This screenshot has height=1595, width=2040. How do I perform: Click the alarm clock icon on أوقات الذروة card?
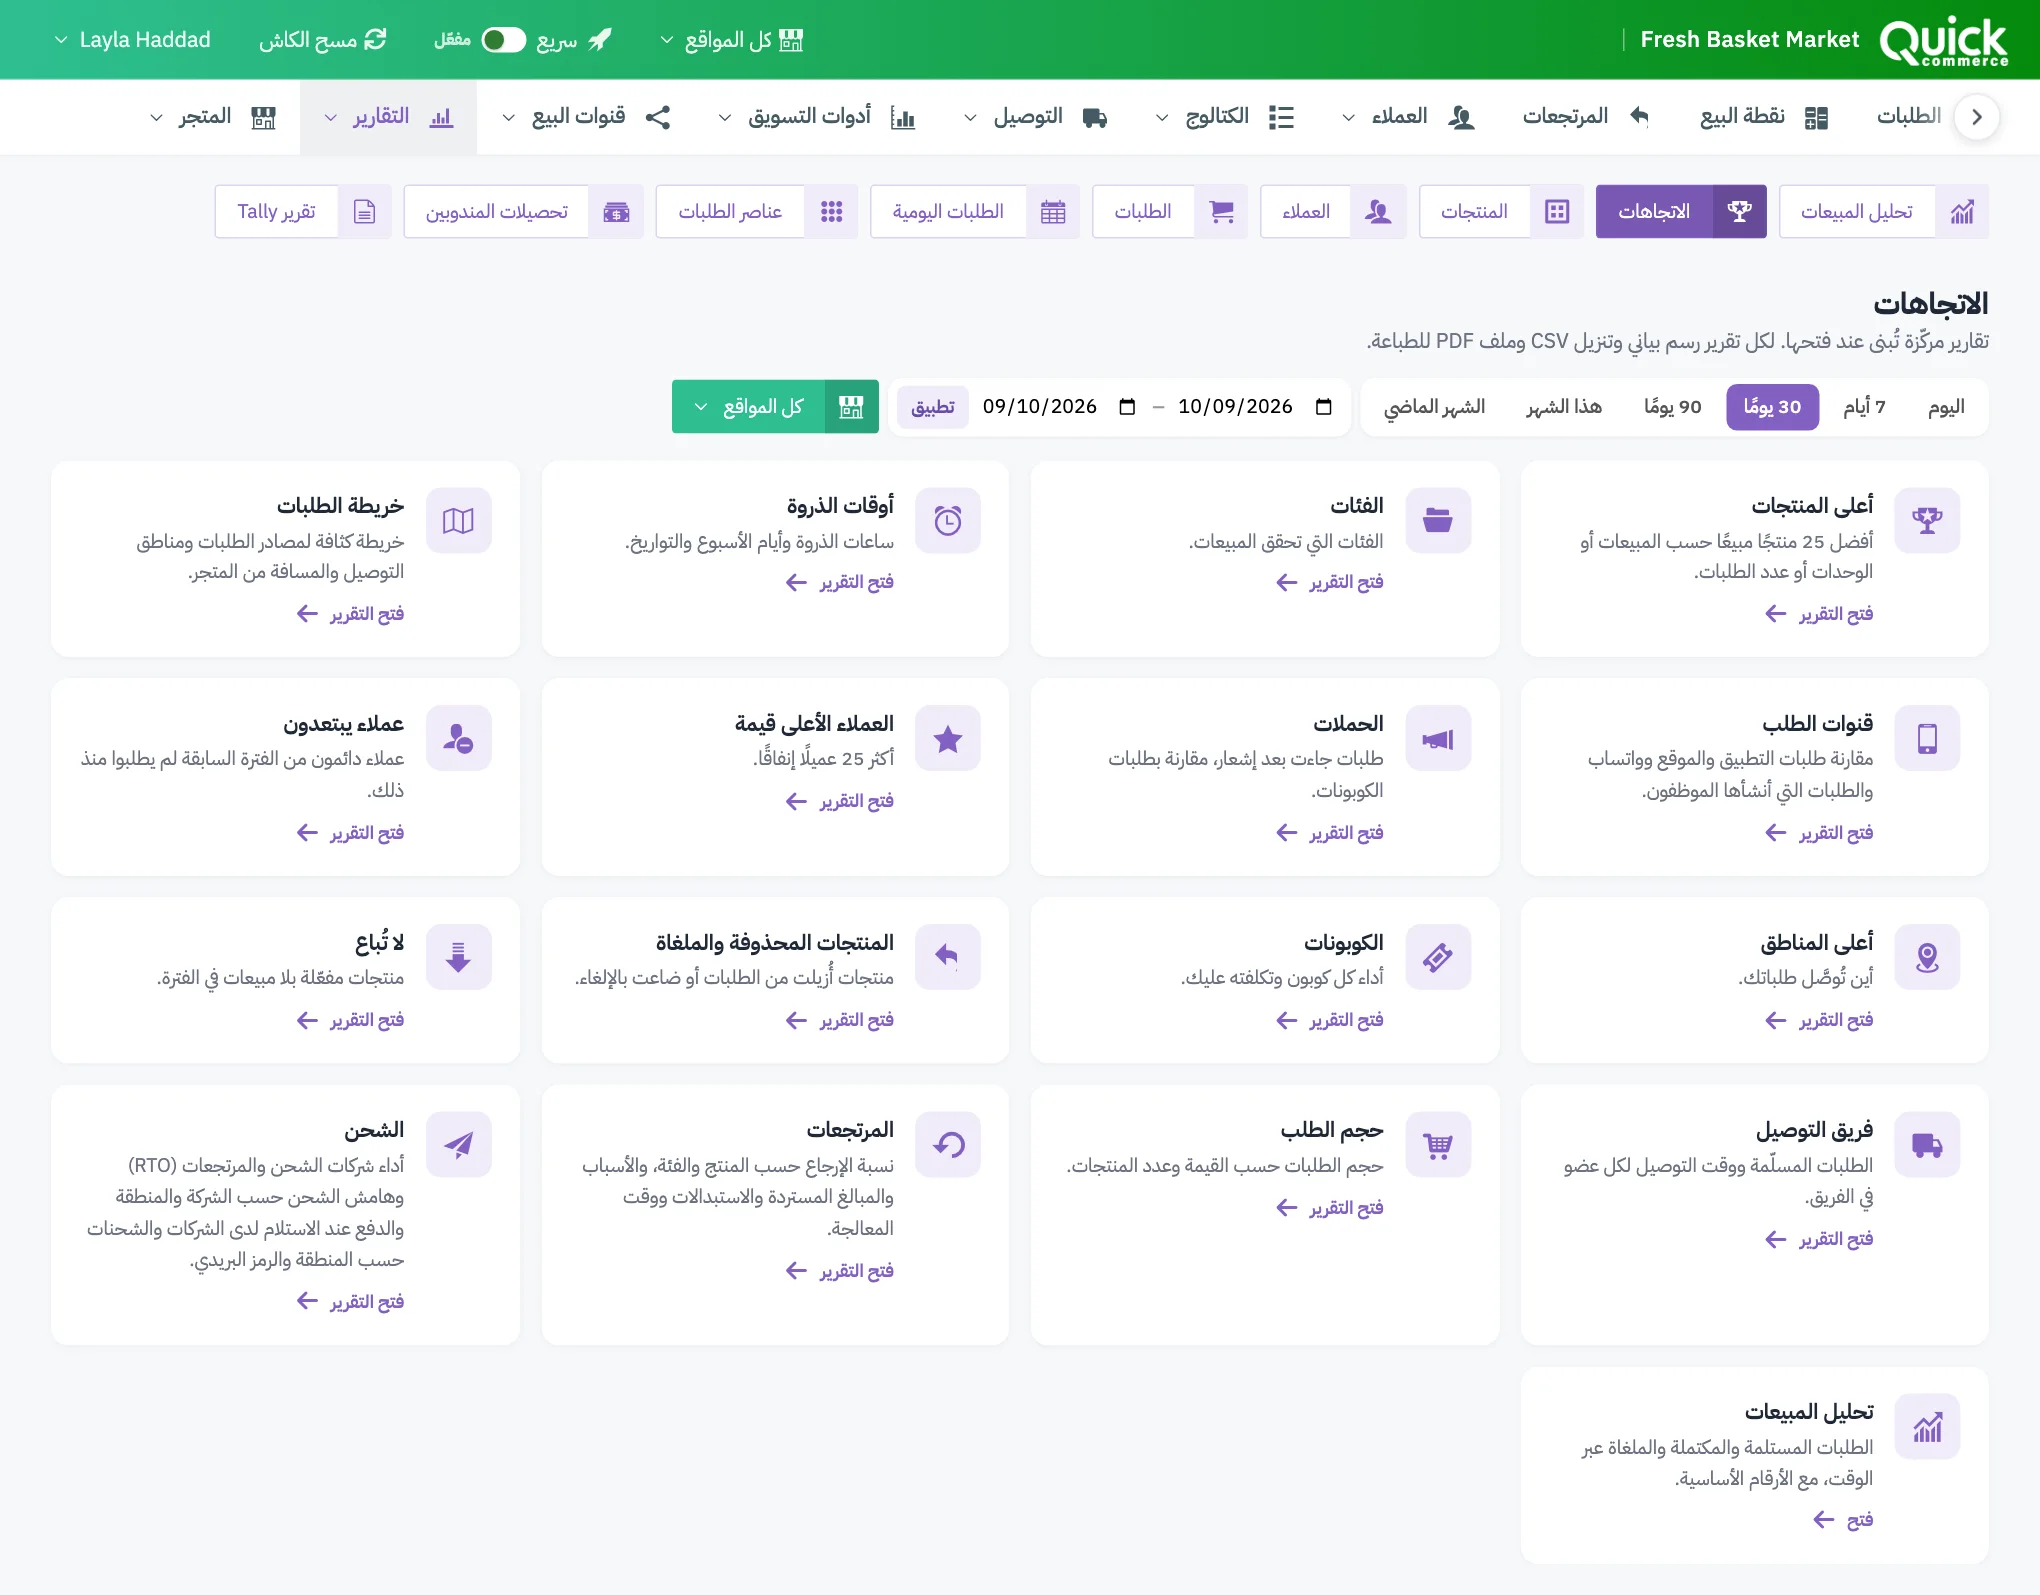point(948,520)
